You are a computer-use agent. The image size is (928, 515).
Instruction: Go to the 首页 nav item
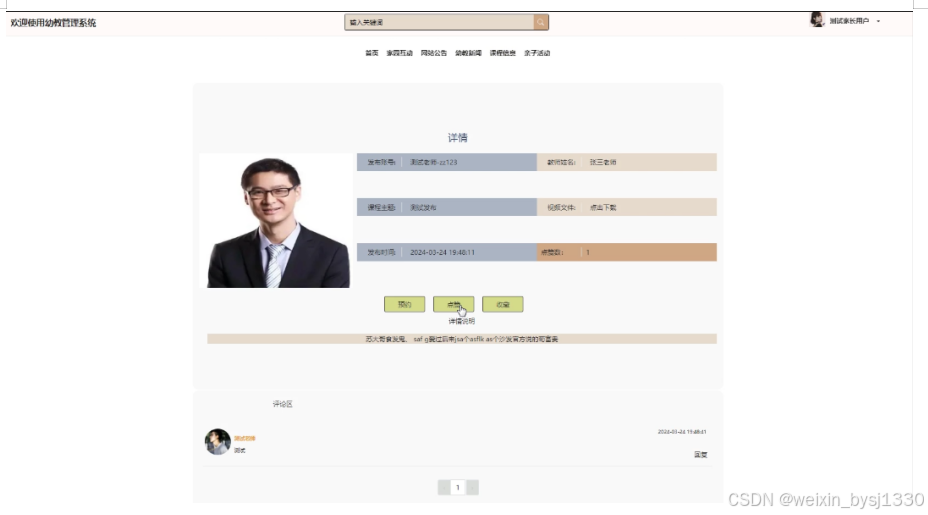click(x=372, y=53)
